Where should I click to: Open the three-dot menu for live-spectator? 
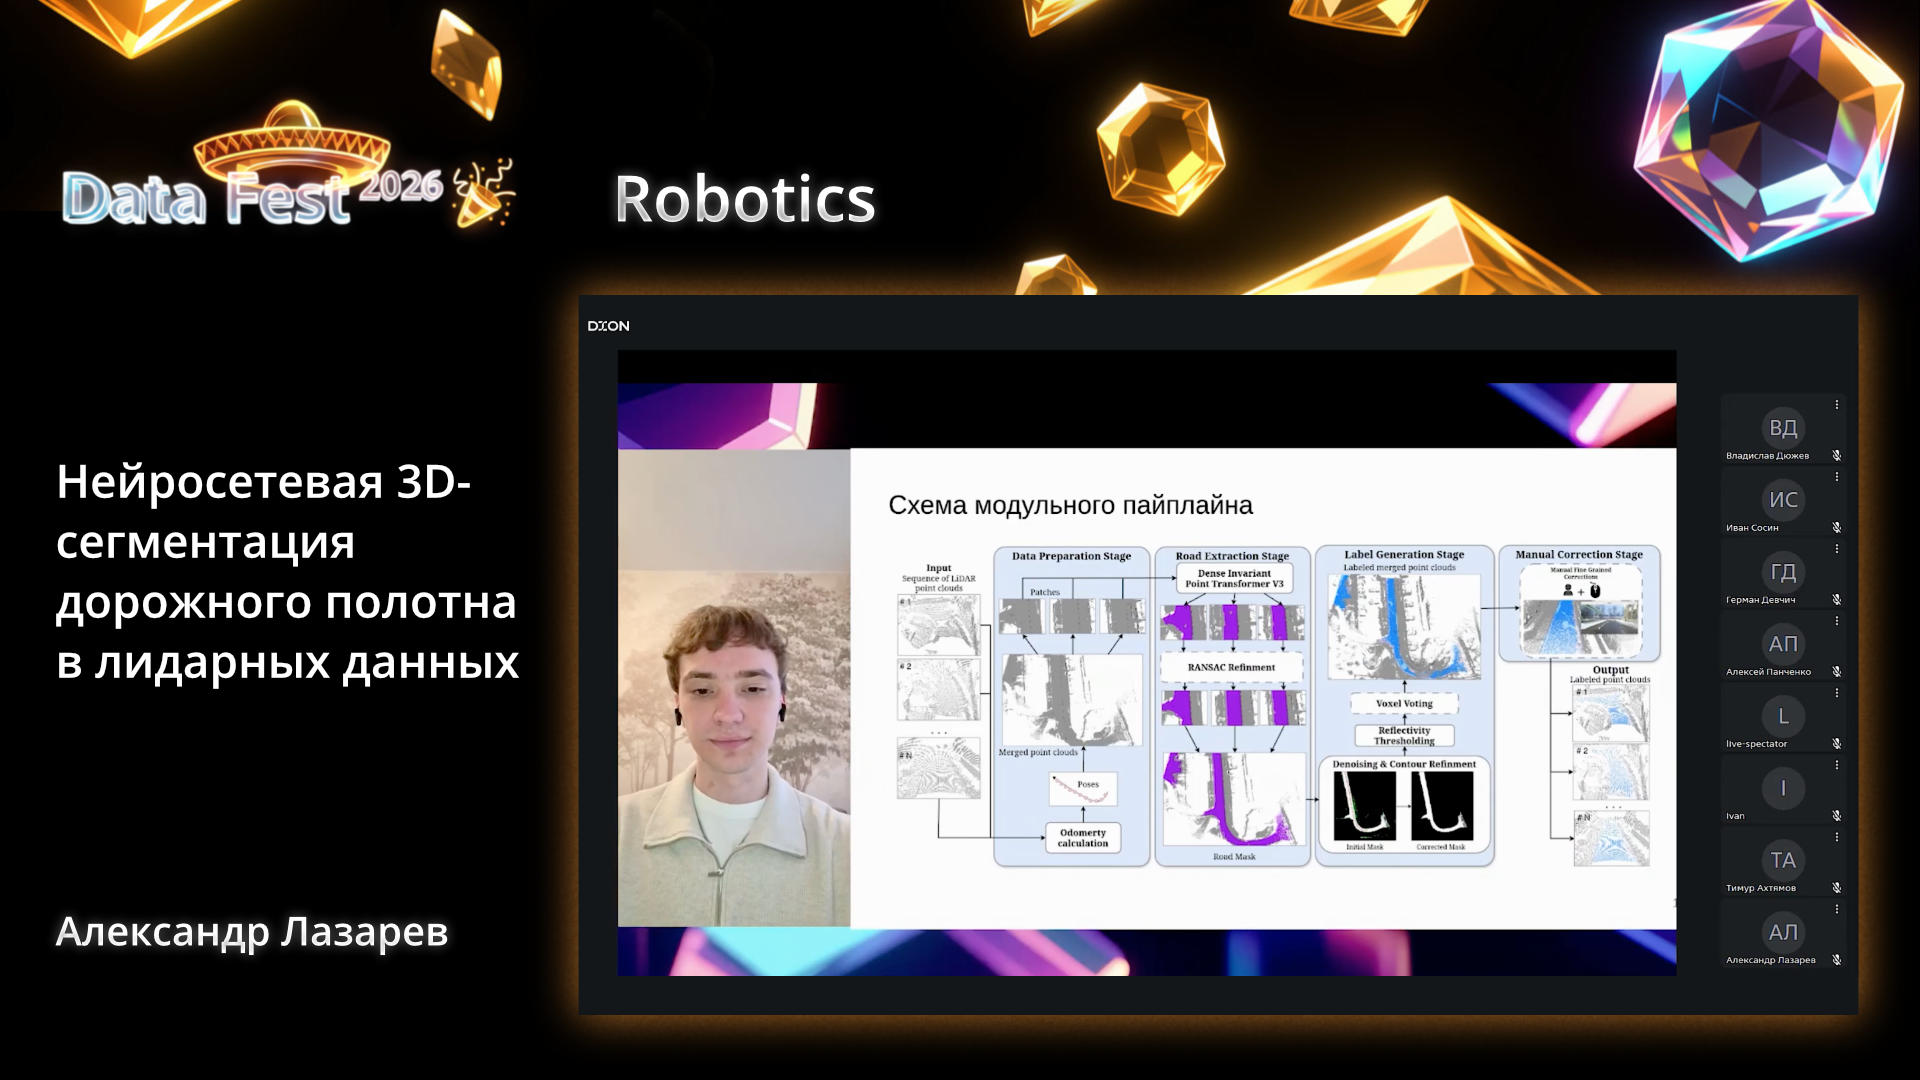click(x=1836, y=693)
